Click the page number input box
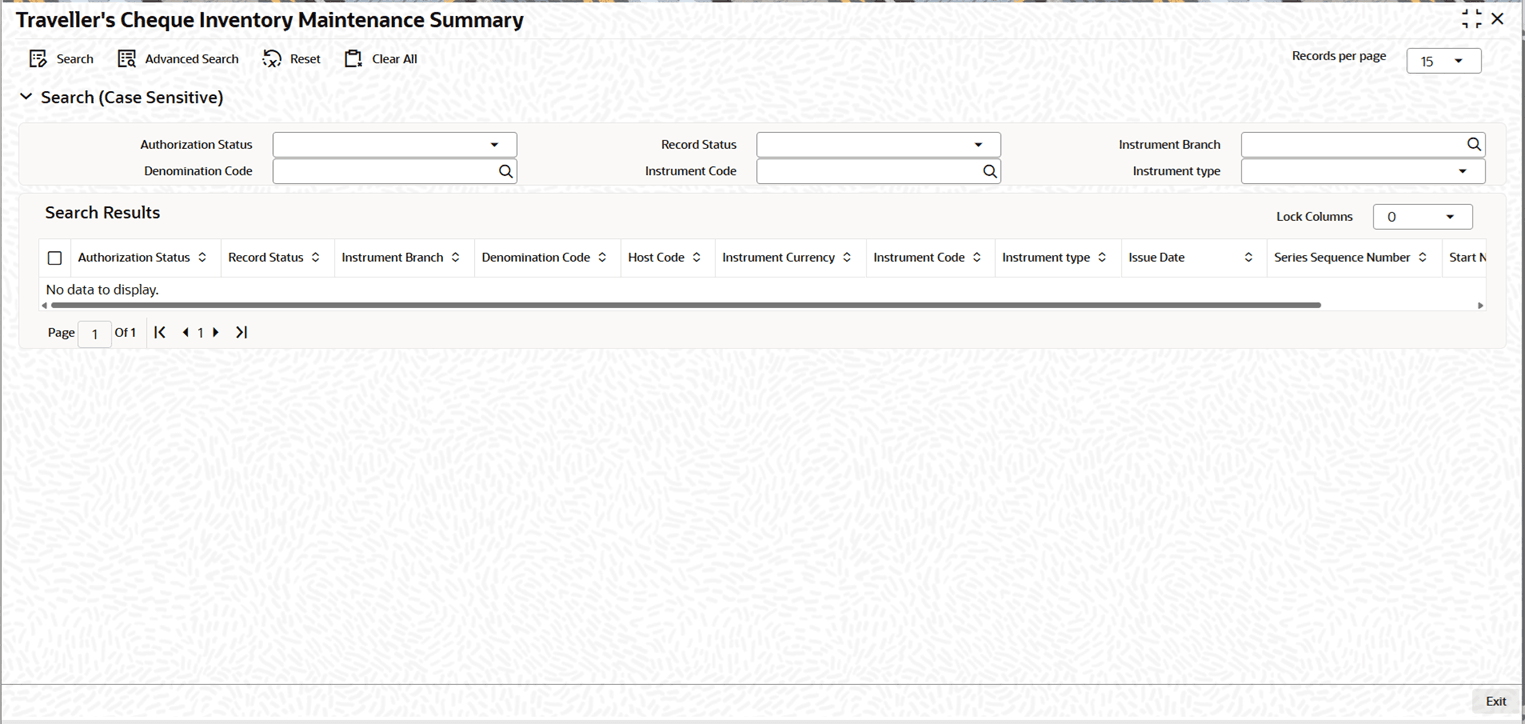Screen dimensions: 1525x724 coord(95,334)
